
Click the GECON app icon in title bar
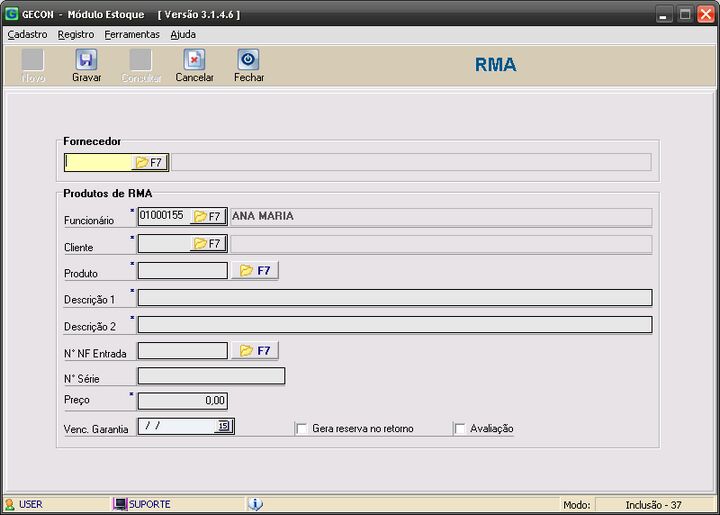click(x=11, y=14)
